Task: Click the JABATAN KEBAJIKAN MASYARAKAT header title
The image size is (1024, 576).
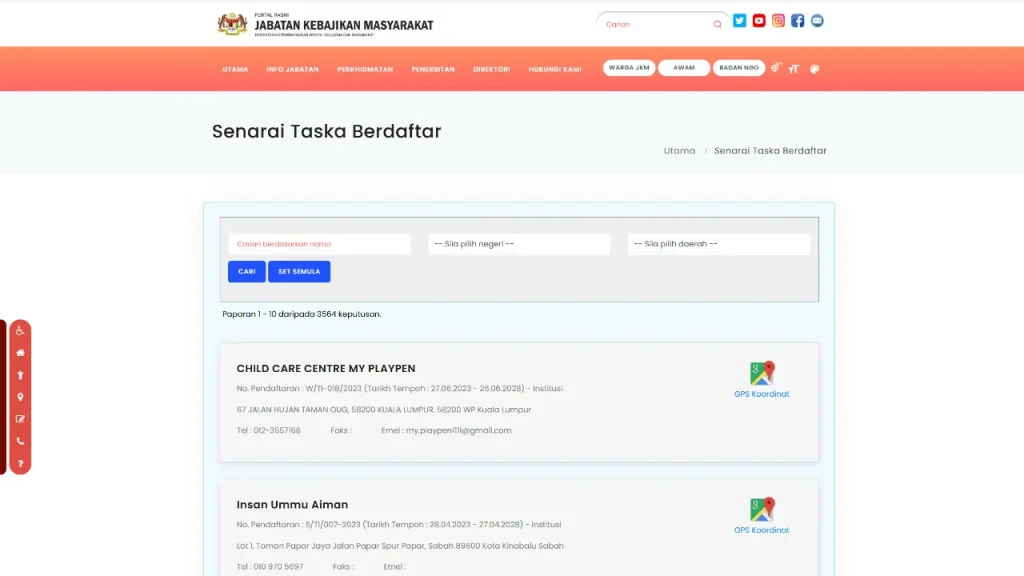Action: tap(344, 25)
